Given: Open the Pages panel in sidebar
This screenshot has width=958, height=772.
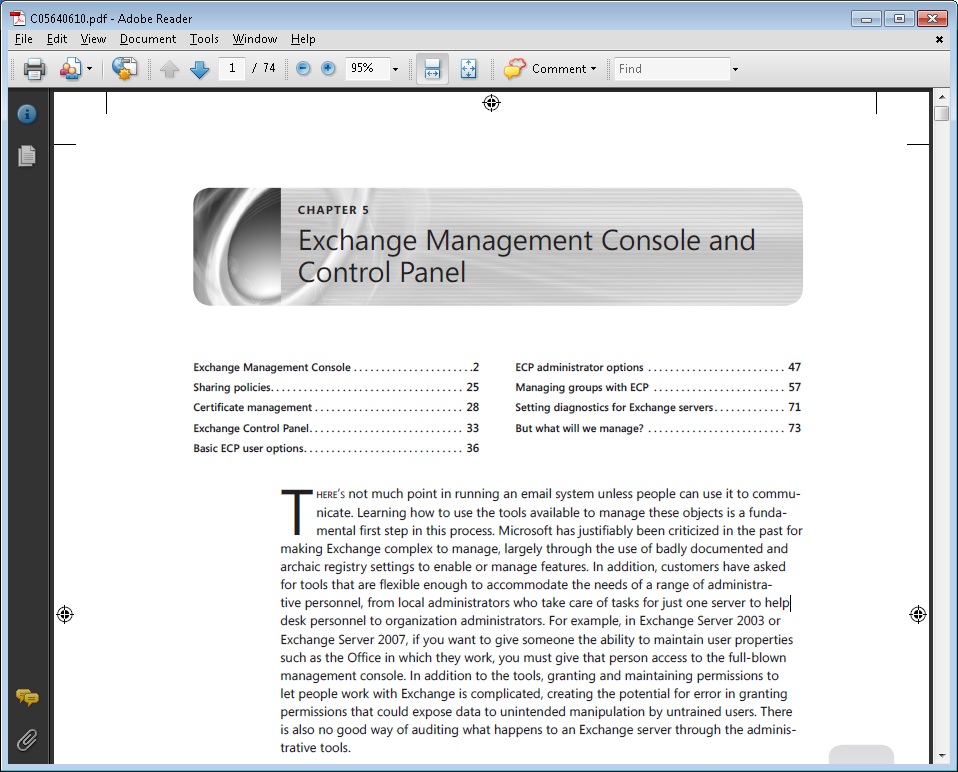Looking at the screenshot, I should coord(27,156).
